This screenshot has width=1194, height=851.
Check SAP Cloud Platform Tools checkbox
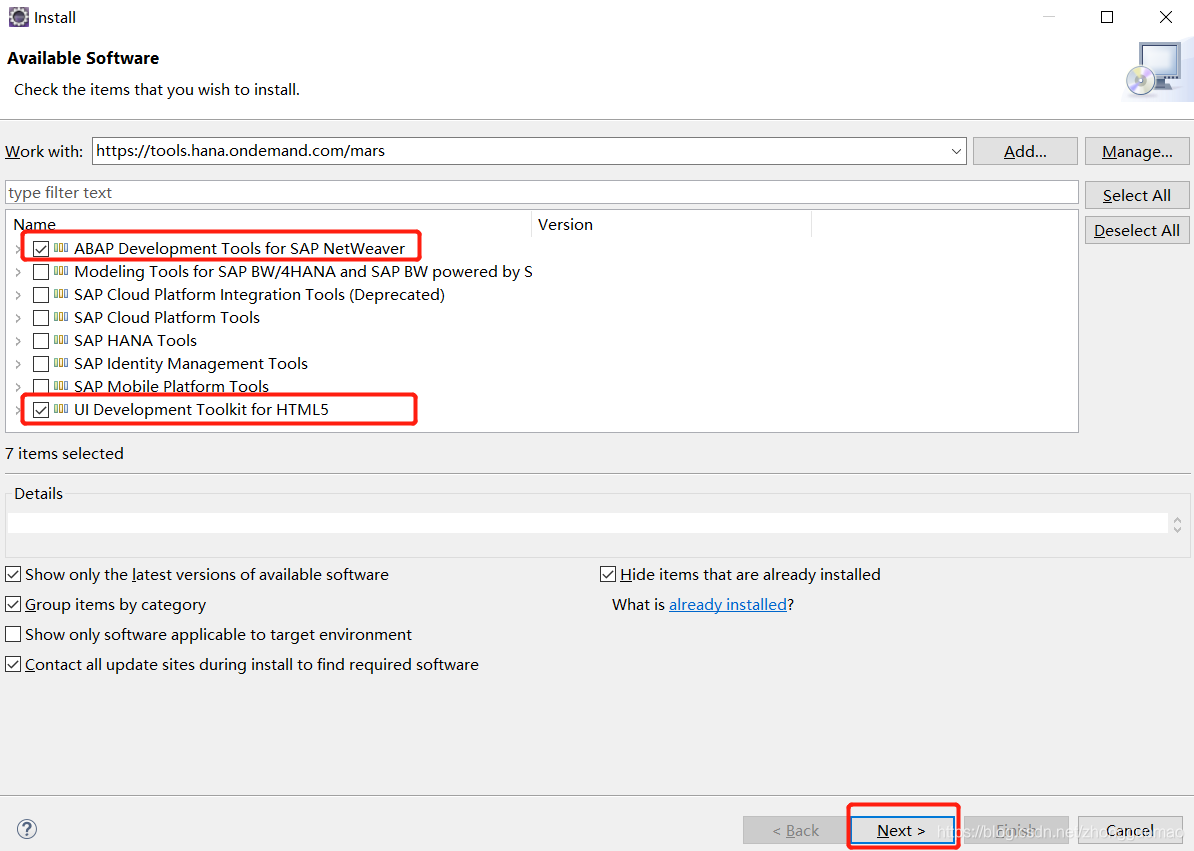click(x=41, y=317)
